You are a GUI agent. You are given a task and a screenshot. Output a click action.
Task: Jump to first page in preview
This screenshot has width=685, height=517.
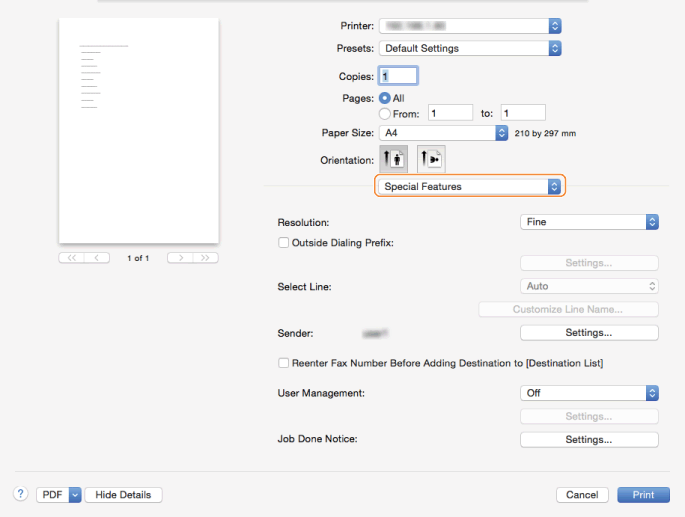pos(72,258)
